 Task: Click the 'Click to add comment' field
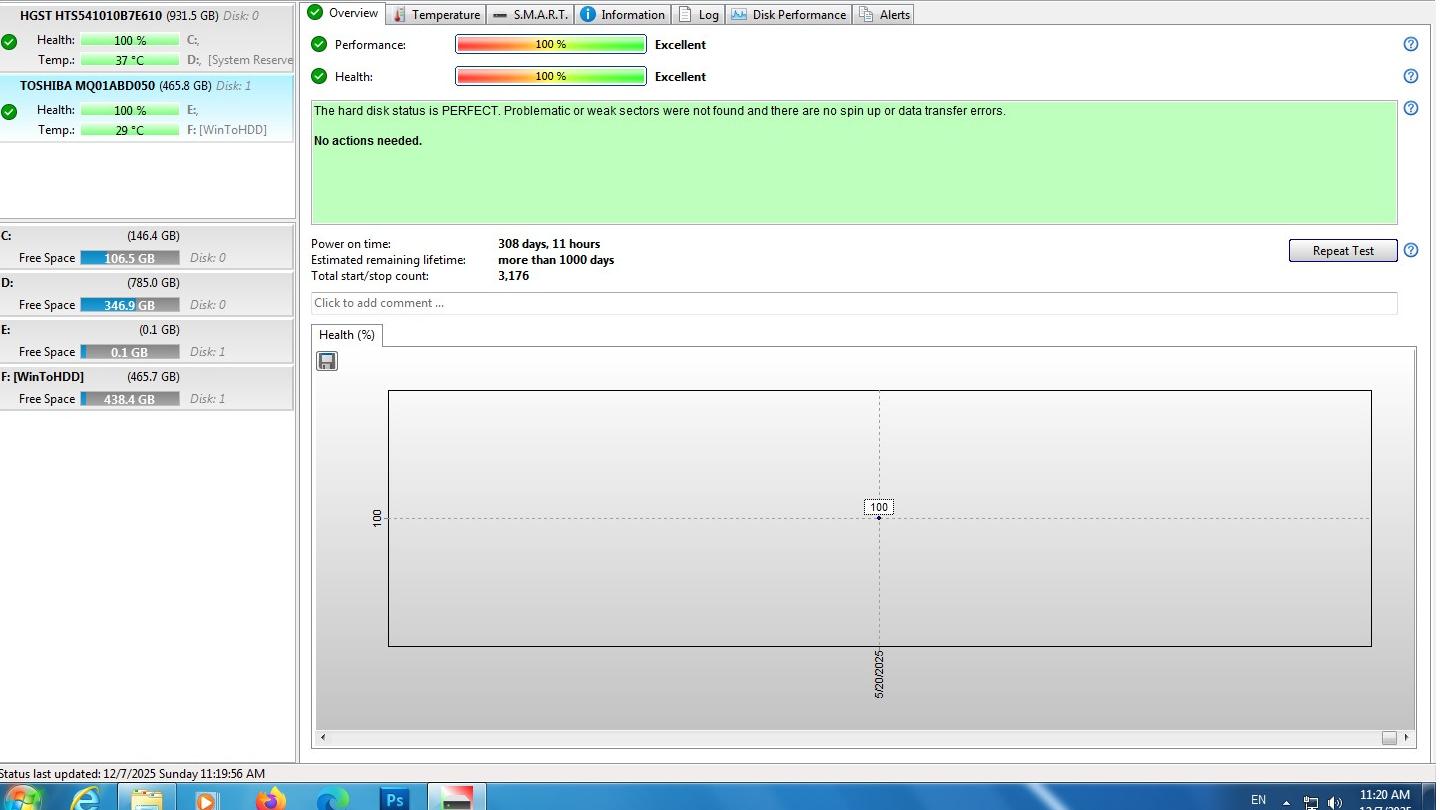pyautogui.click(x=853, y=303)
